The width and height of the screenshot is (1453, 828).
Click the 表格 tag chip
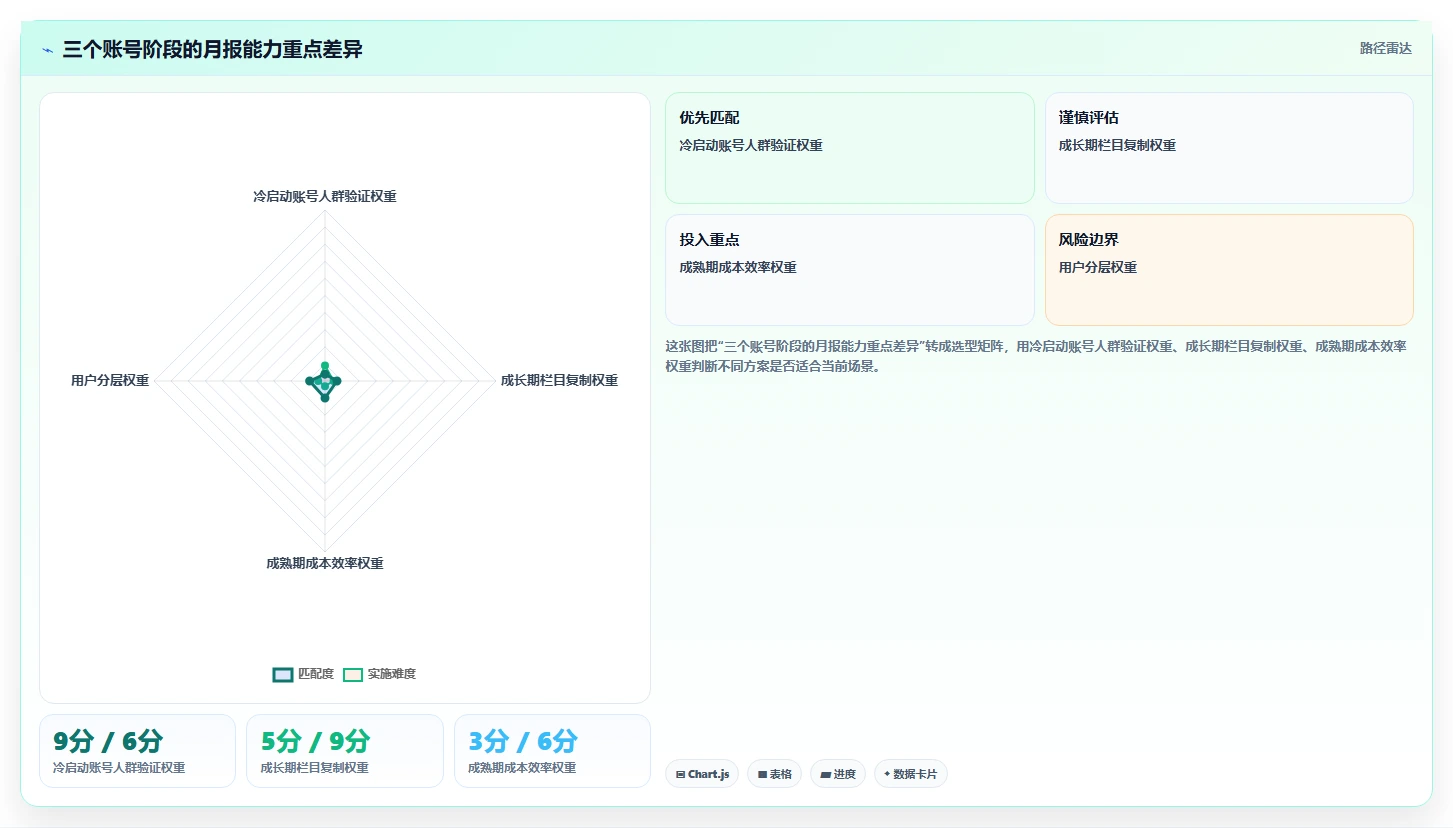(774, 774)
